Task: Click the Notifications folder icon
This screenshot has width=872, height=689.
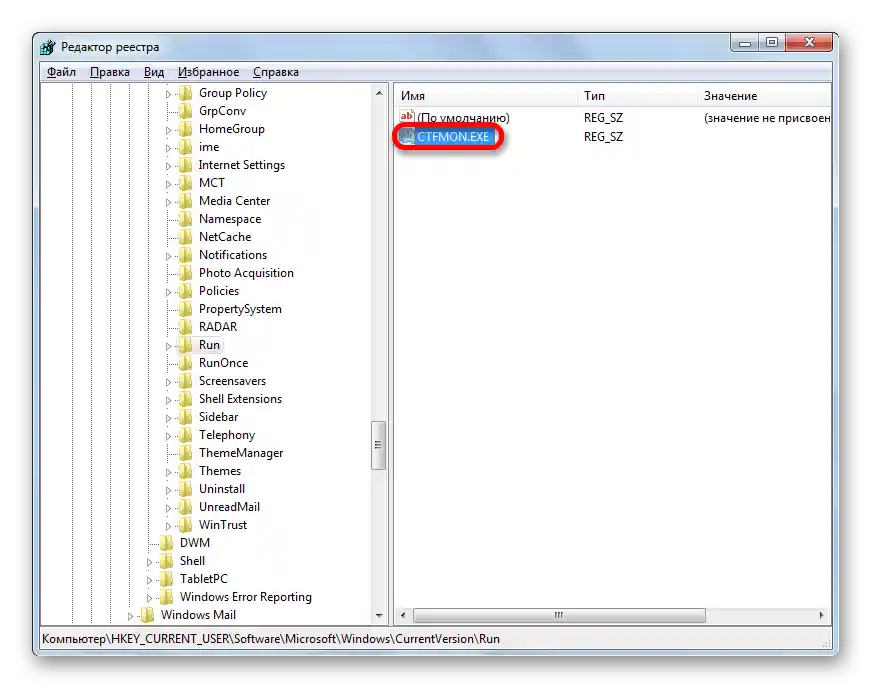Action: coord(186,255)
